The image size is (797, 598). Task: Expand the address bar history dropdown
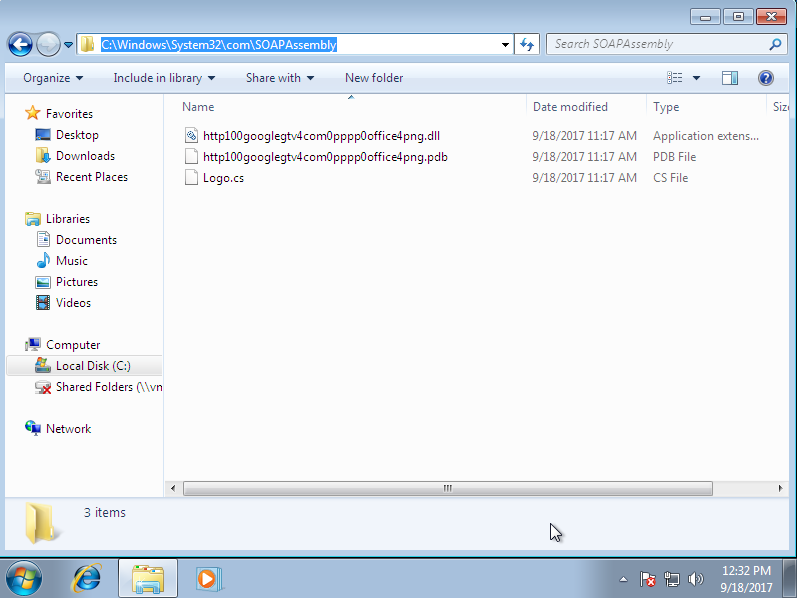pos(505,45)
